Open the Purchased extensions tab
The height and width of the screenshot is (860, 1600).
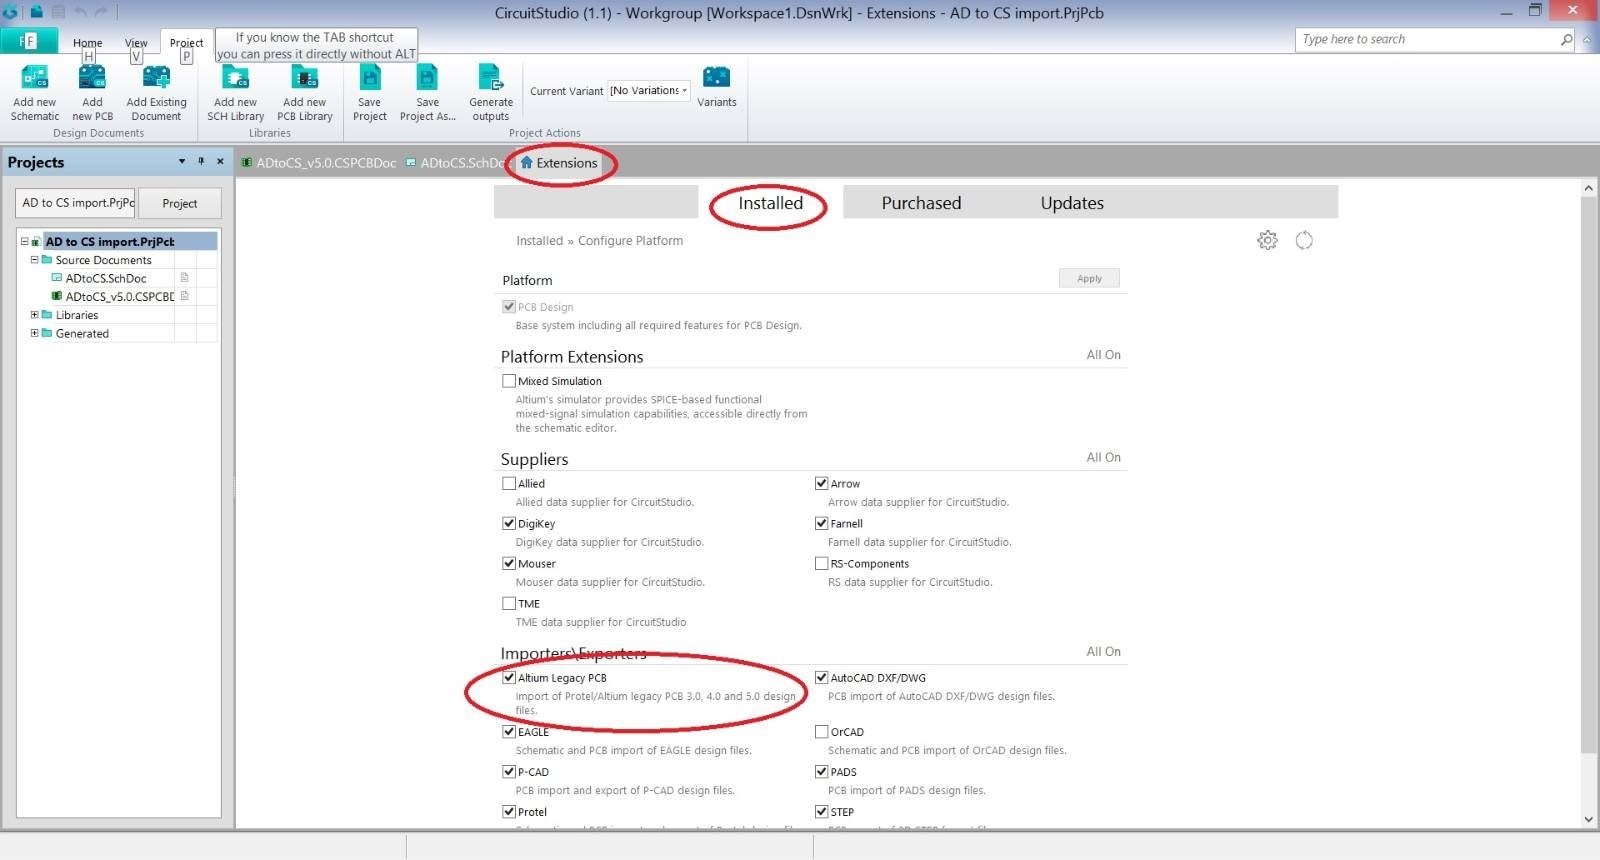921,203
